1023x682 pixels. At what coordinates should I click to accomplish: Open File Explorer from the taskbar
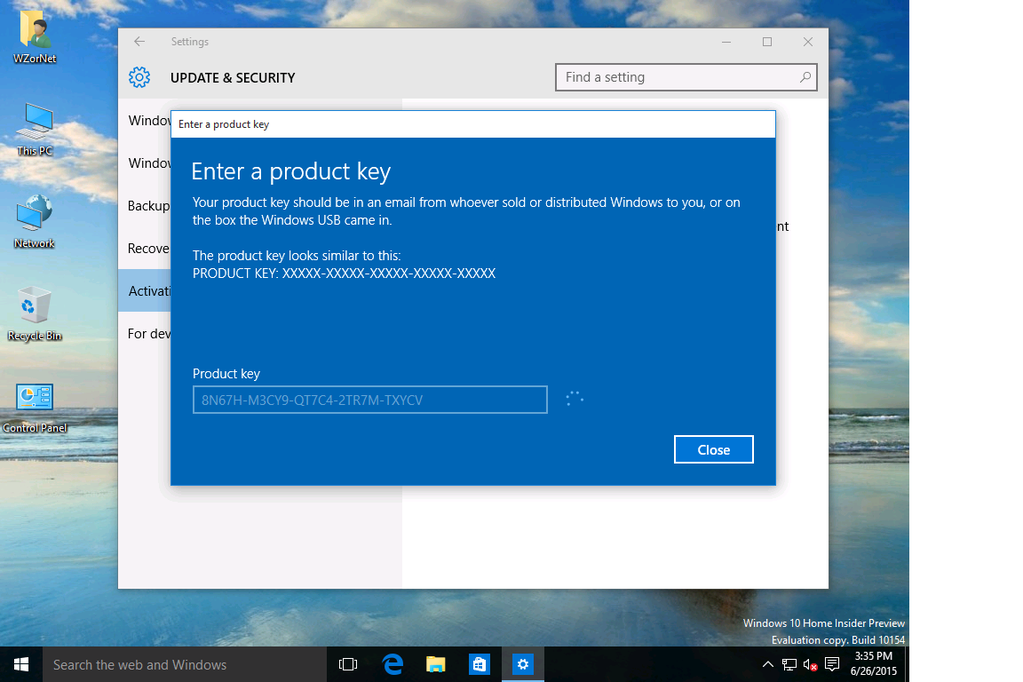435,664
